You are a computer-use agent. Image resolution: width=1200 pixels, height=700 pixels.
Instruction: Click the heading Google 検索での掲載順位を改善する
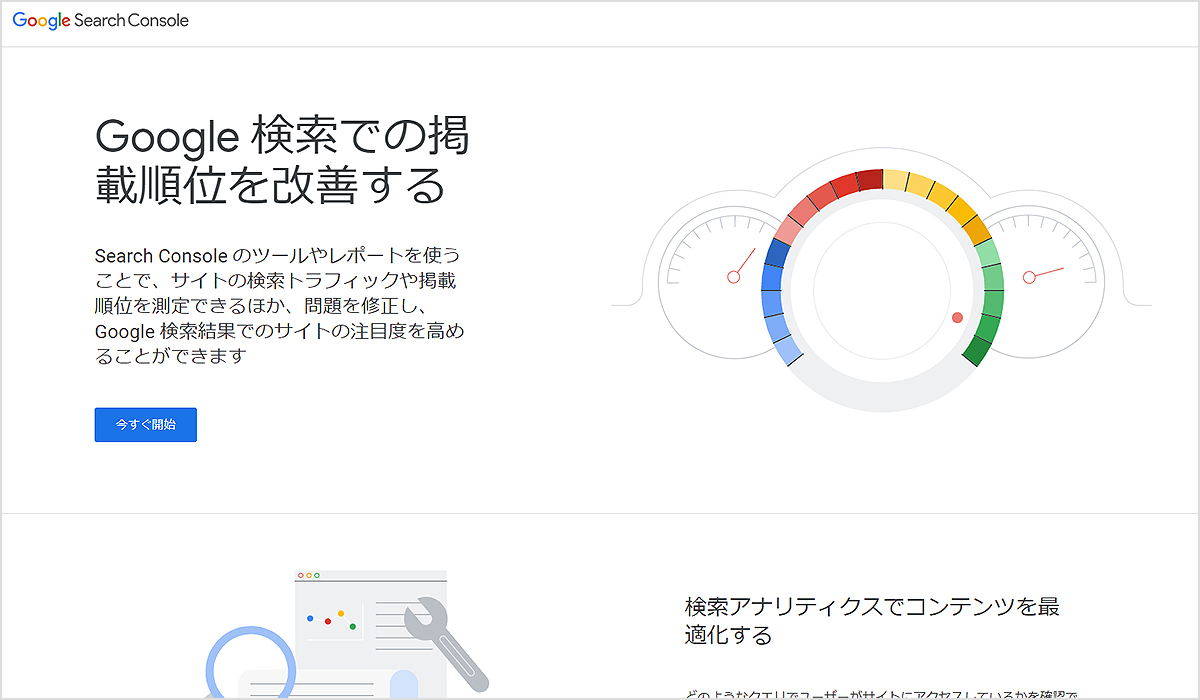click(282, 160)
